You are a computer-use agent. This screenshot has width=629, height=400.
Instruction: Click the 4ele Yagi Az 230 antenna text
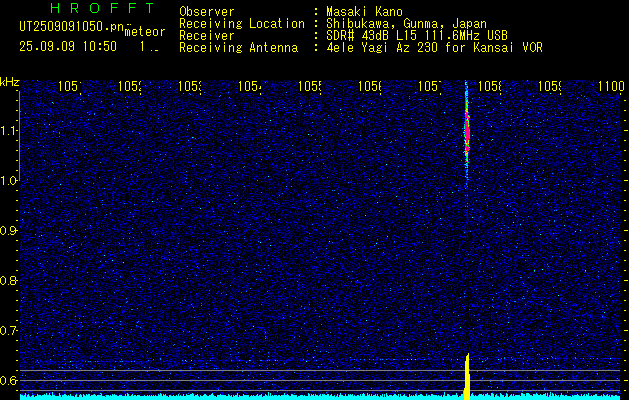click(434, 48)
